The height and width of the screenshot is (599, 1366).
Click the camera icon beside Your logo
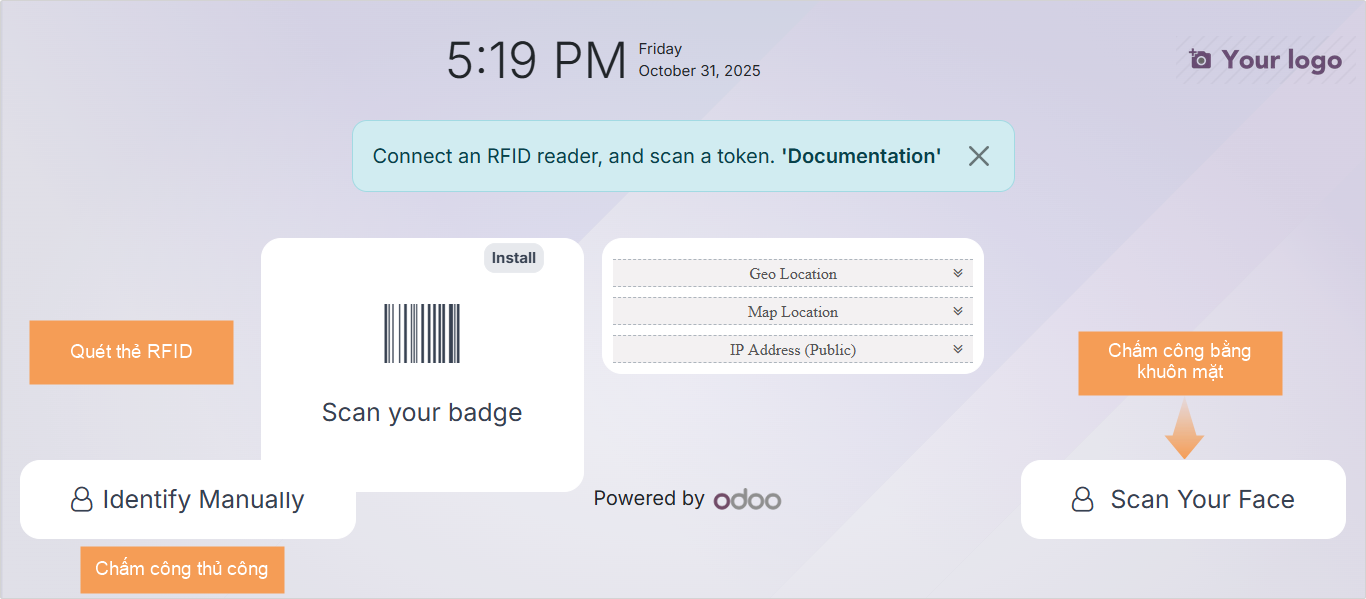point(1200,60)
